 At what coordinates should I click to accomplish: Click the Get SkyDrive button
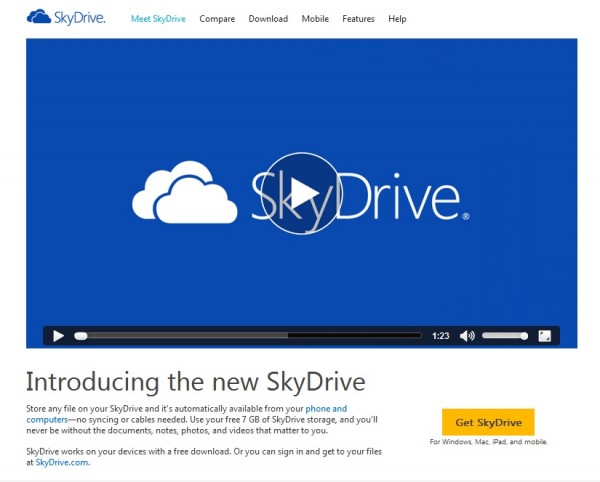[488, 422]
